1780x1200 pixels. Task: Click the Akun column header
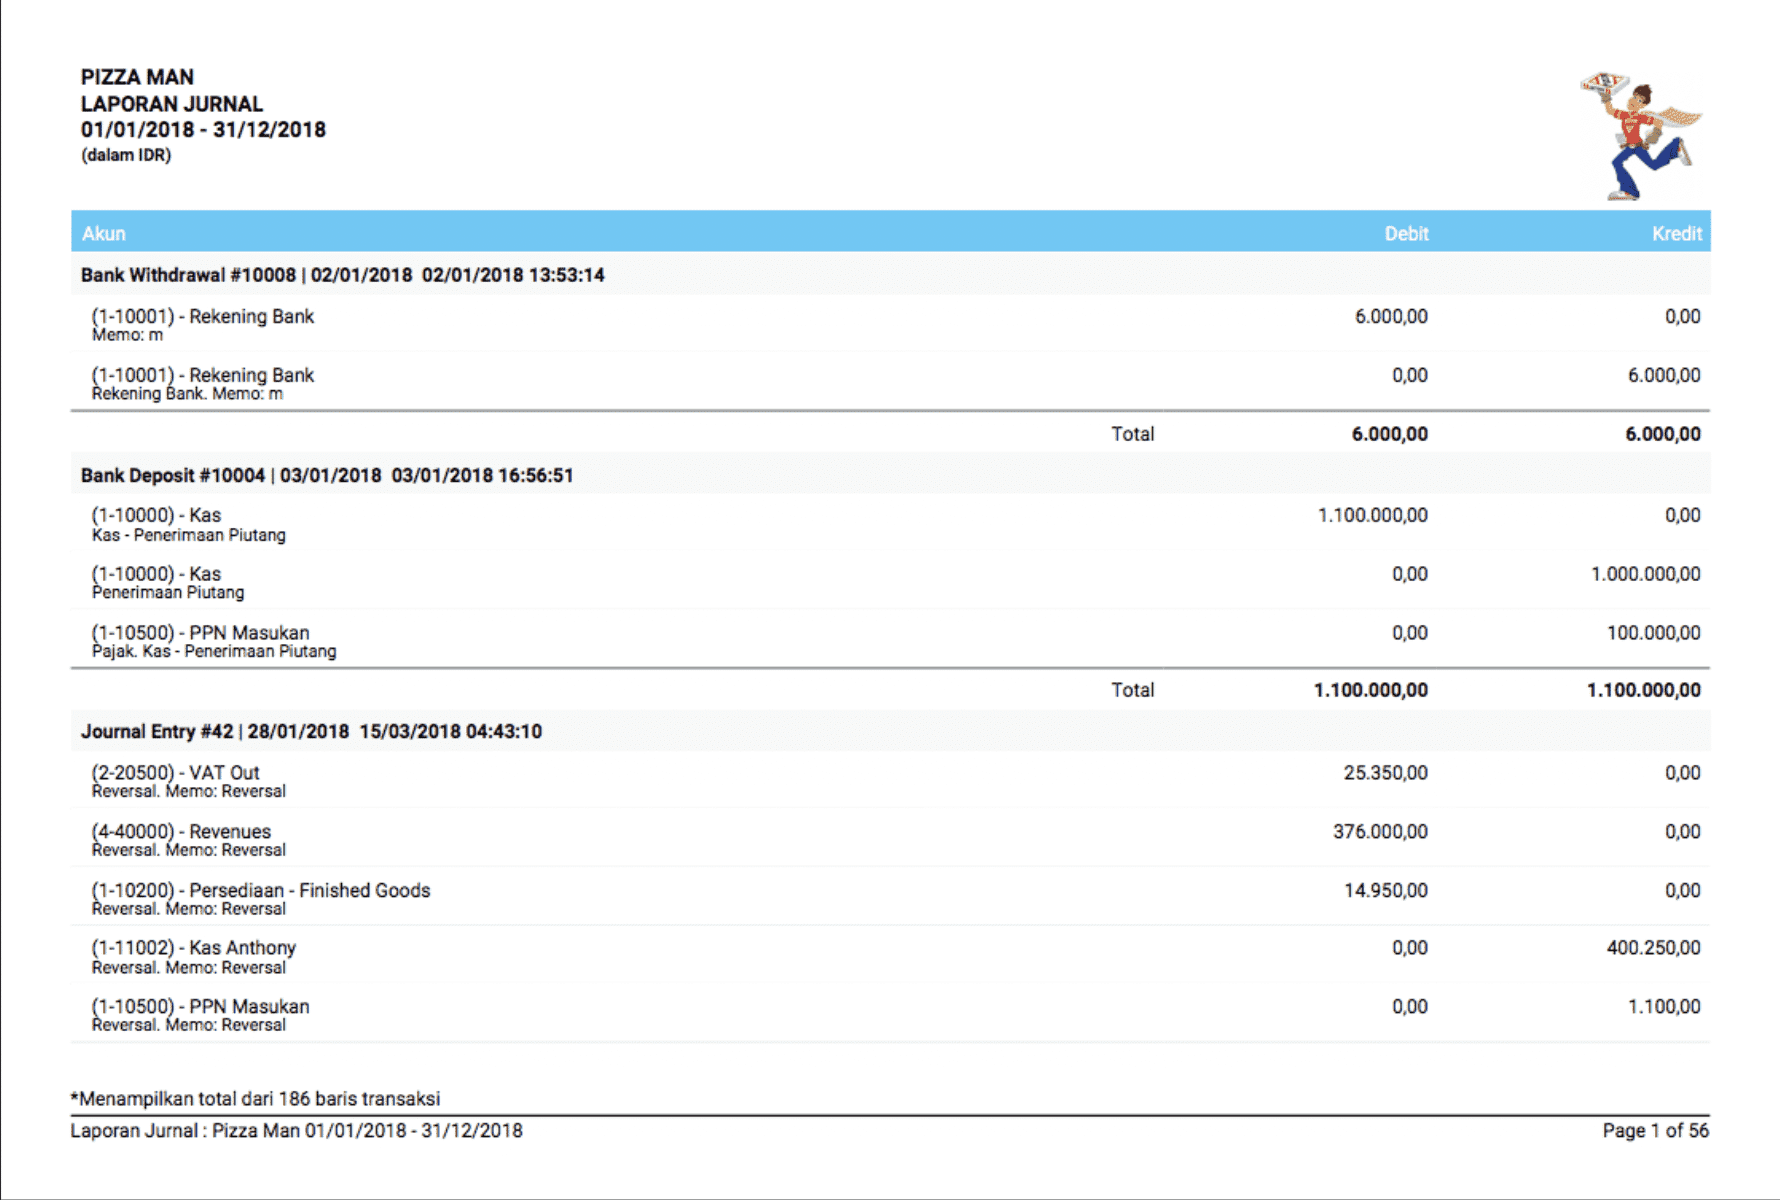pyautogui.click(x=103, y=233)
